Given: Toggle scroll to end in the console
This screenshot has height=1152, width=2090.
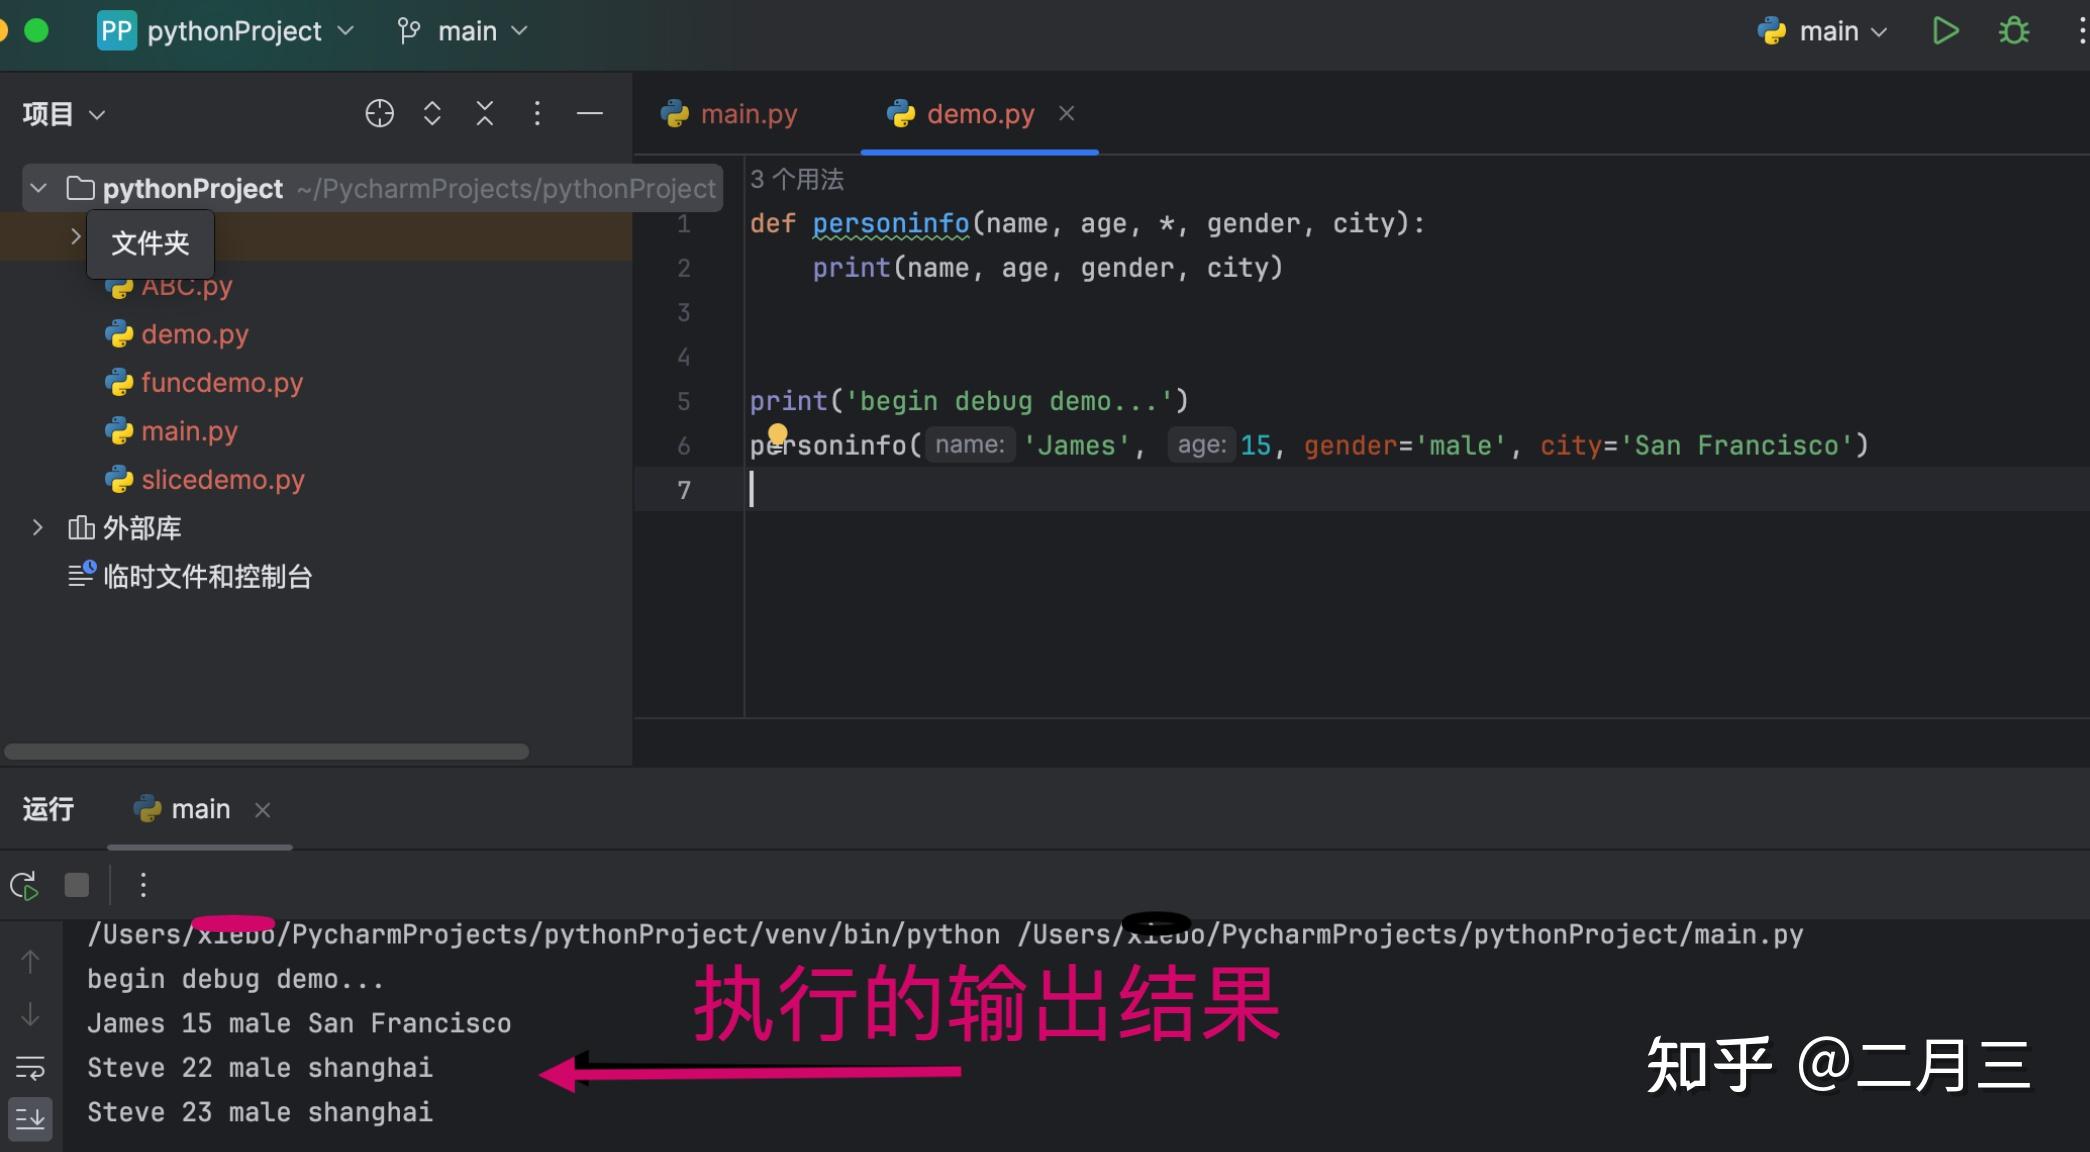Looking at the screenshot, I should [31, 1118].
